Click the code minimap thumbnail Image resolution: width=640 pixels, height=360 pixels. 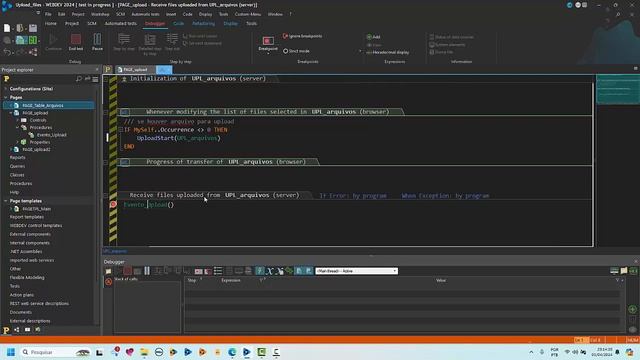click(618, 89)
